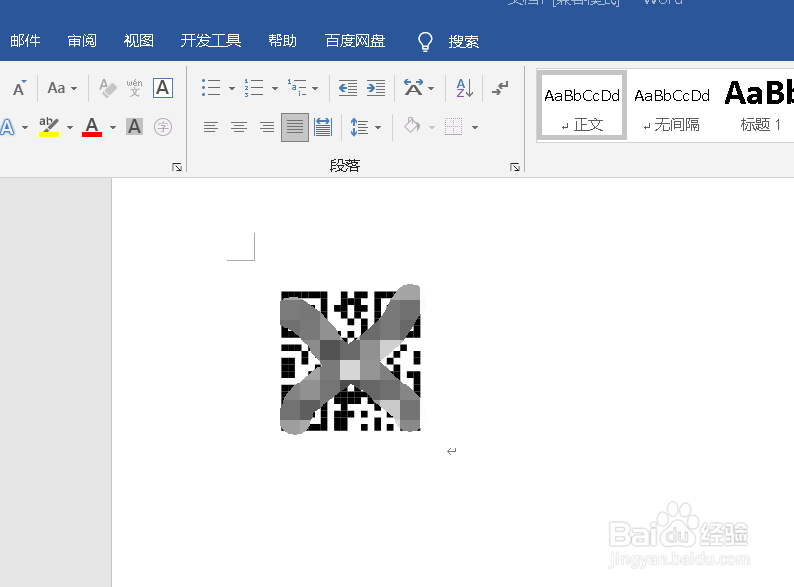Align text left
This screenshot has width=794, height=587.
(x=211, y=127)
